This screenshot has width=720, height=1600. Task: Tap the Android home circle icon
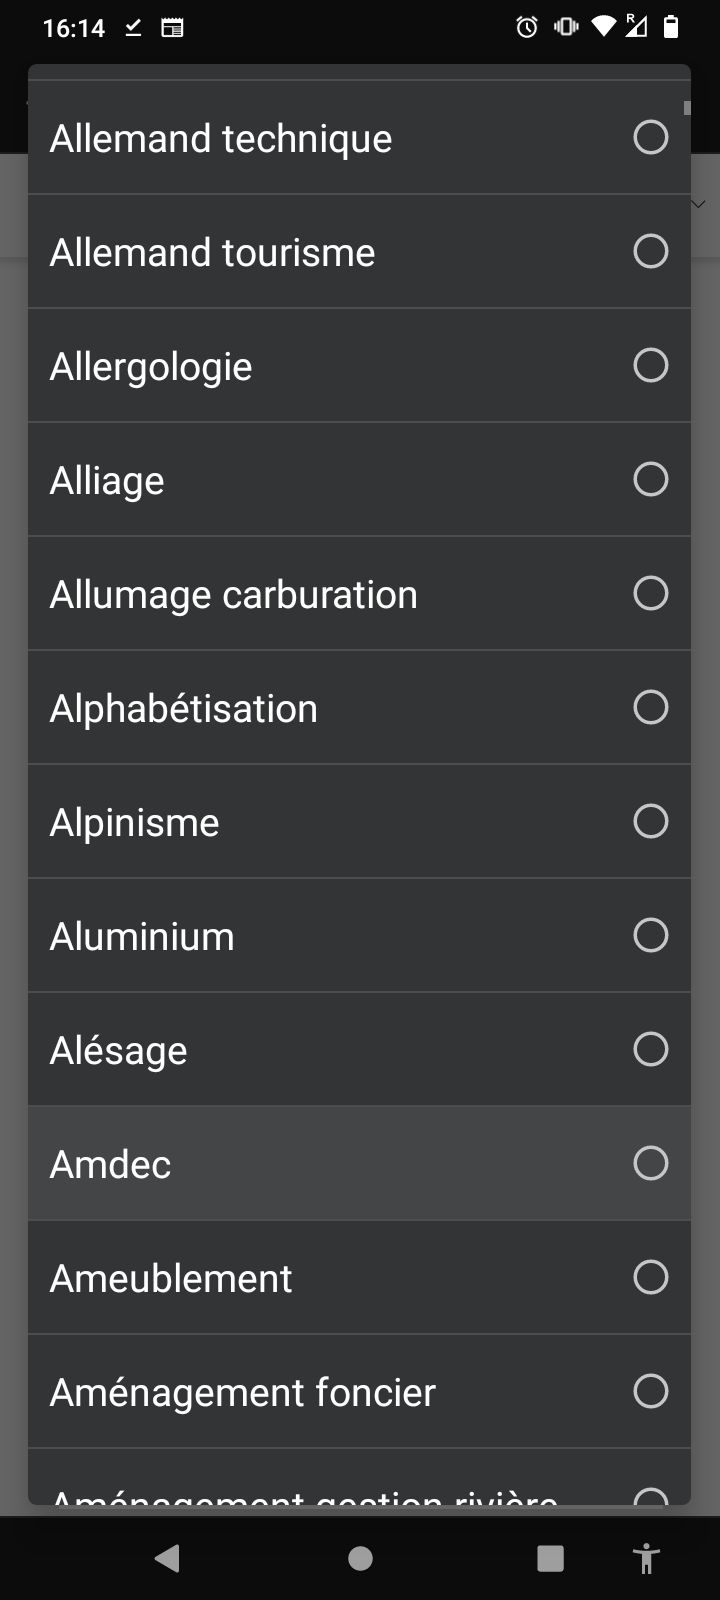(x=360, y=1558)
